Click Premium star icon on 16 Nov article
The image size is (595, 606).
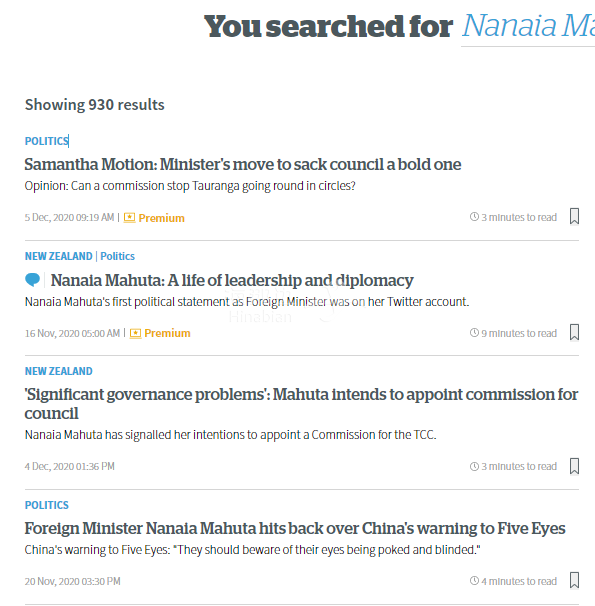point(135,333)
